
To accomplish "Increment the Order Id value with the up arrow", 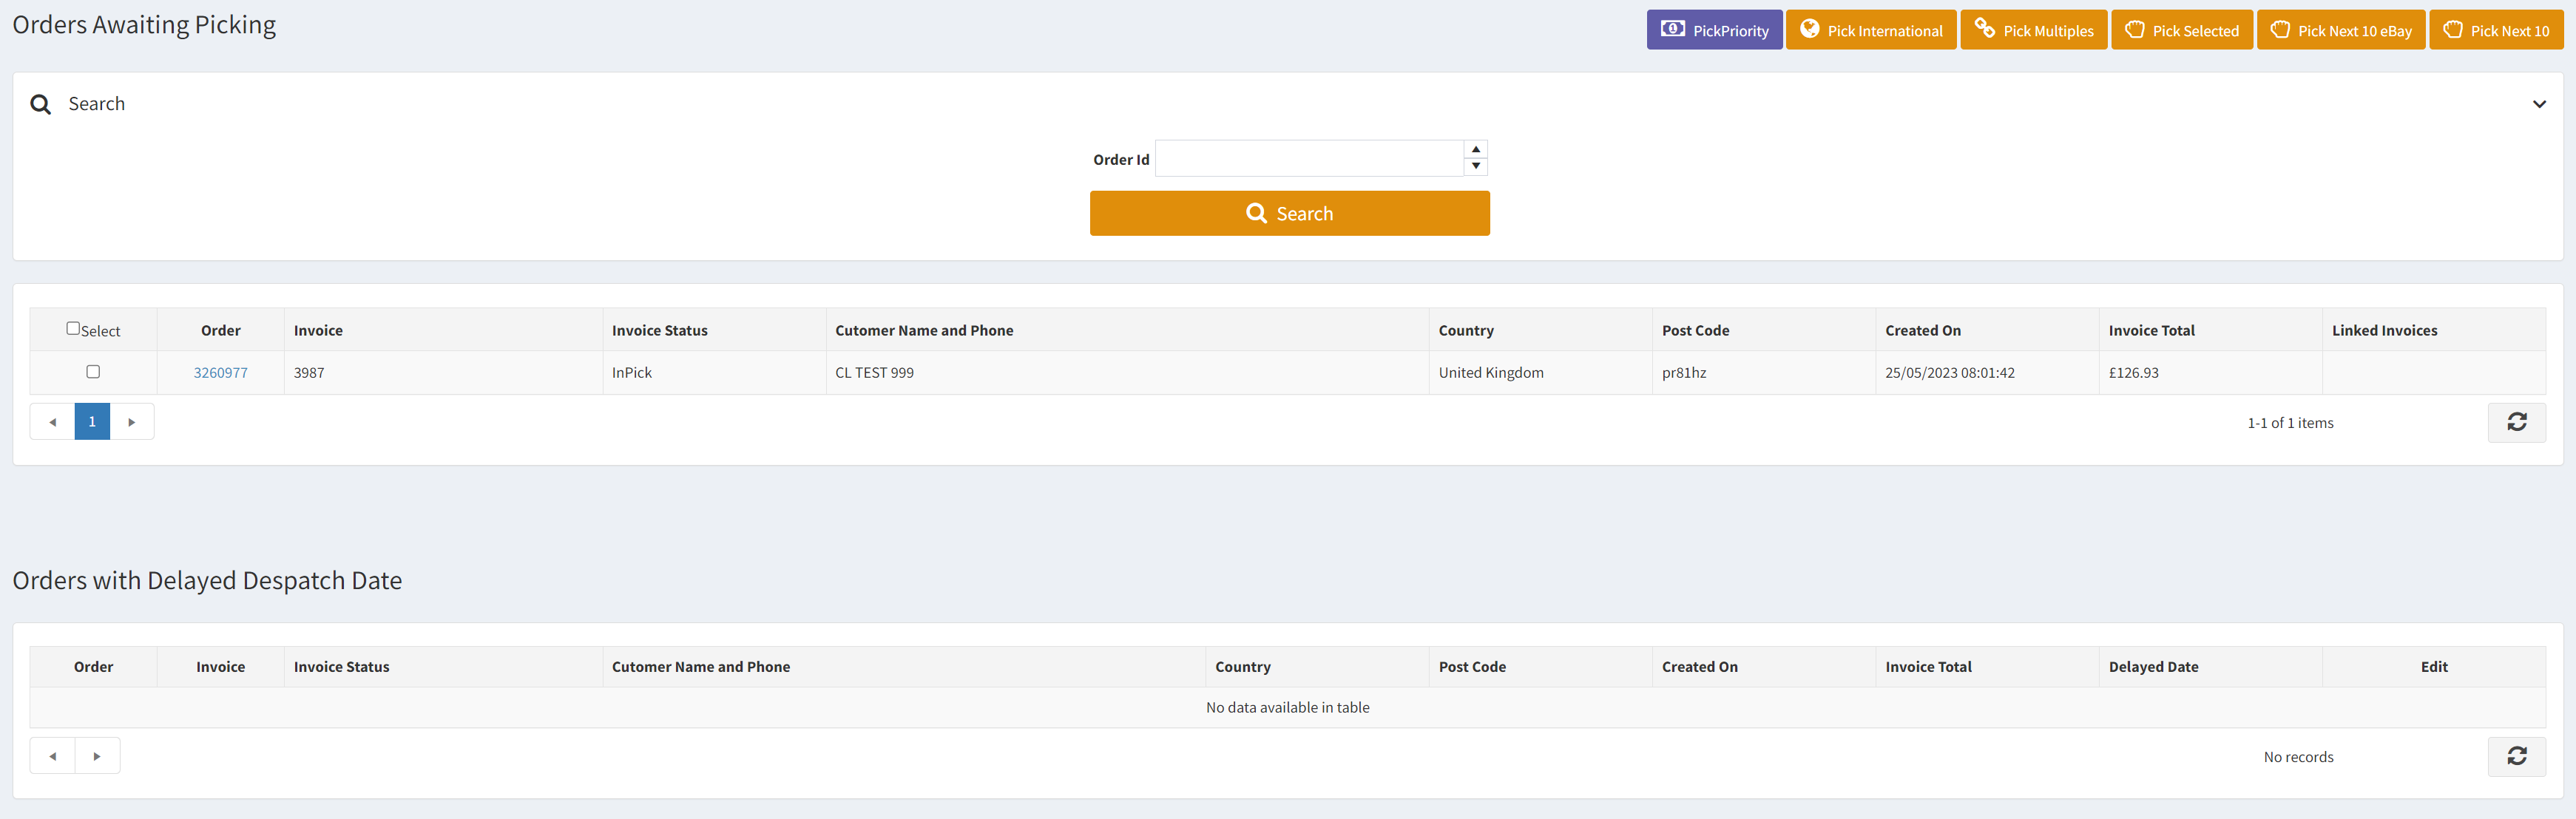I will click(x=1476, y=149).
